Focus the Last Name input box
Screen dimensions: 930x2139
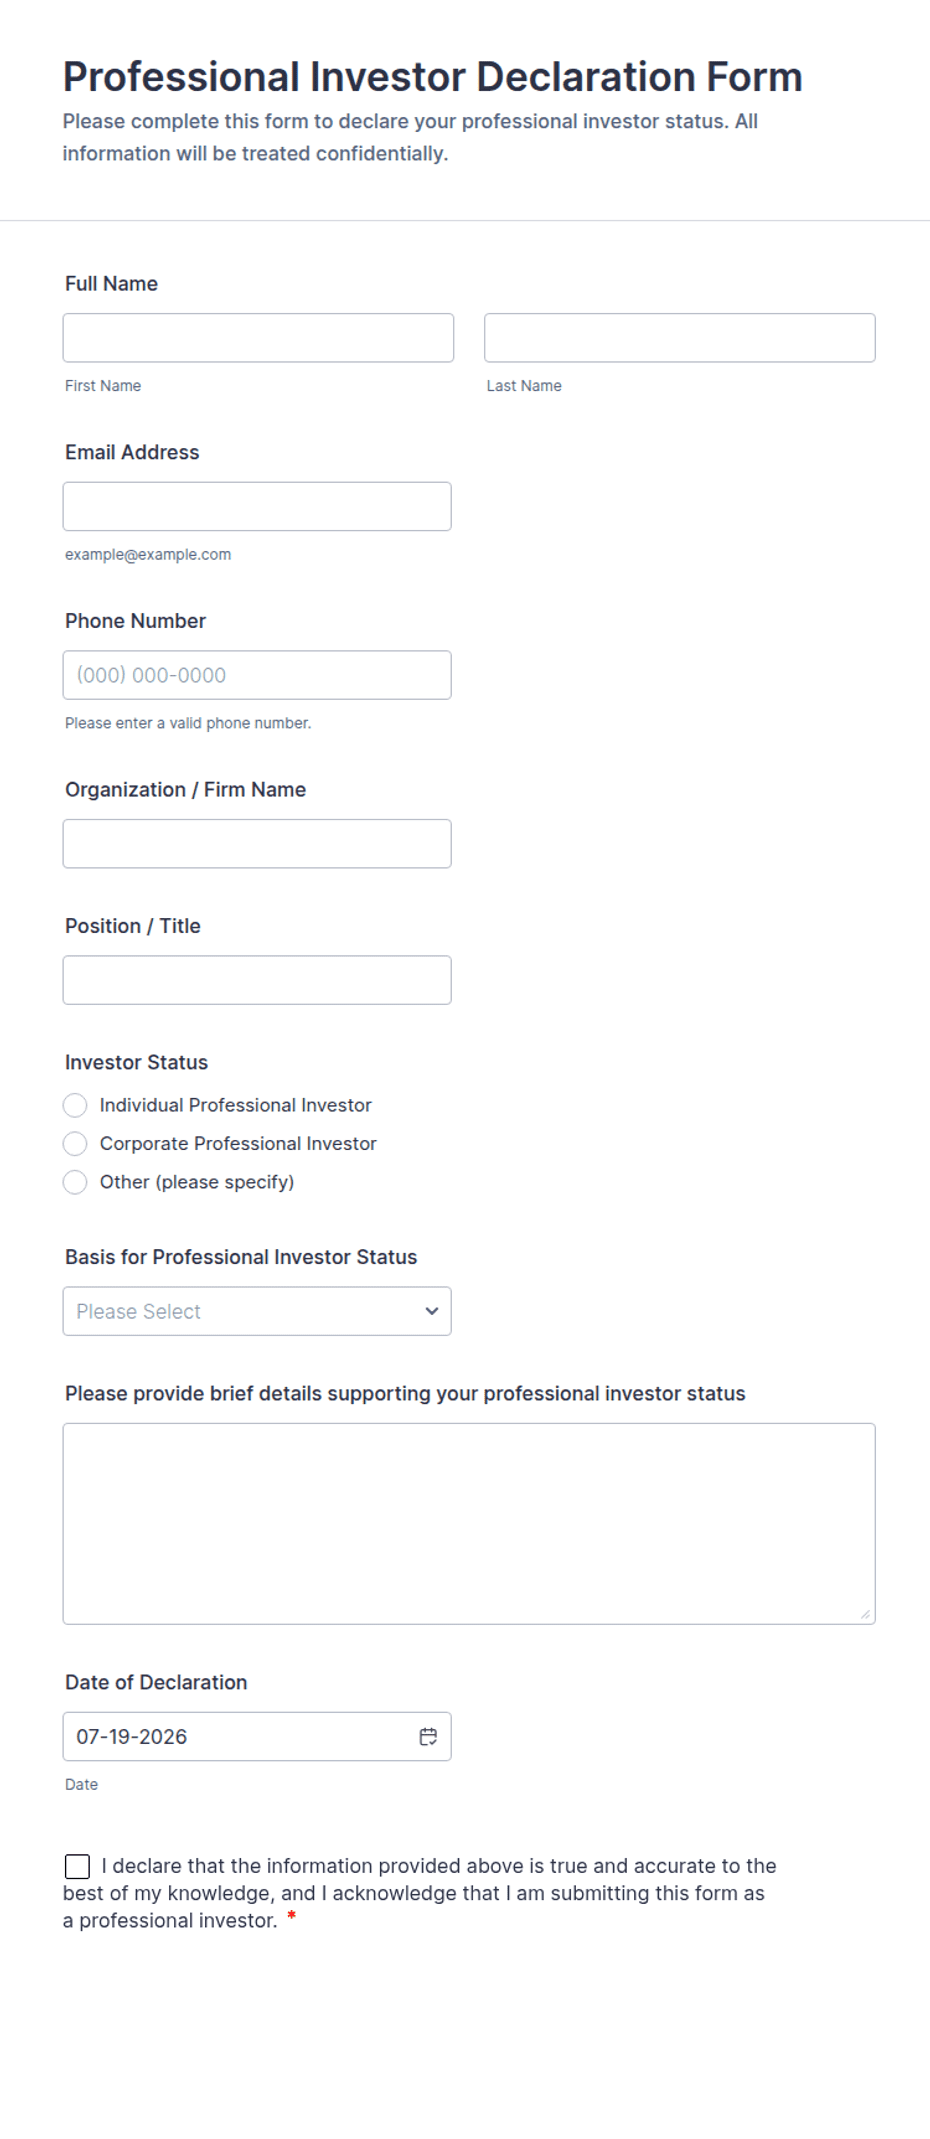tap(680, 338)
